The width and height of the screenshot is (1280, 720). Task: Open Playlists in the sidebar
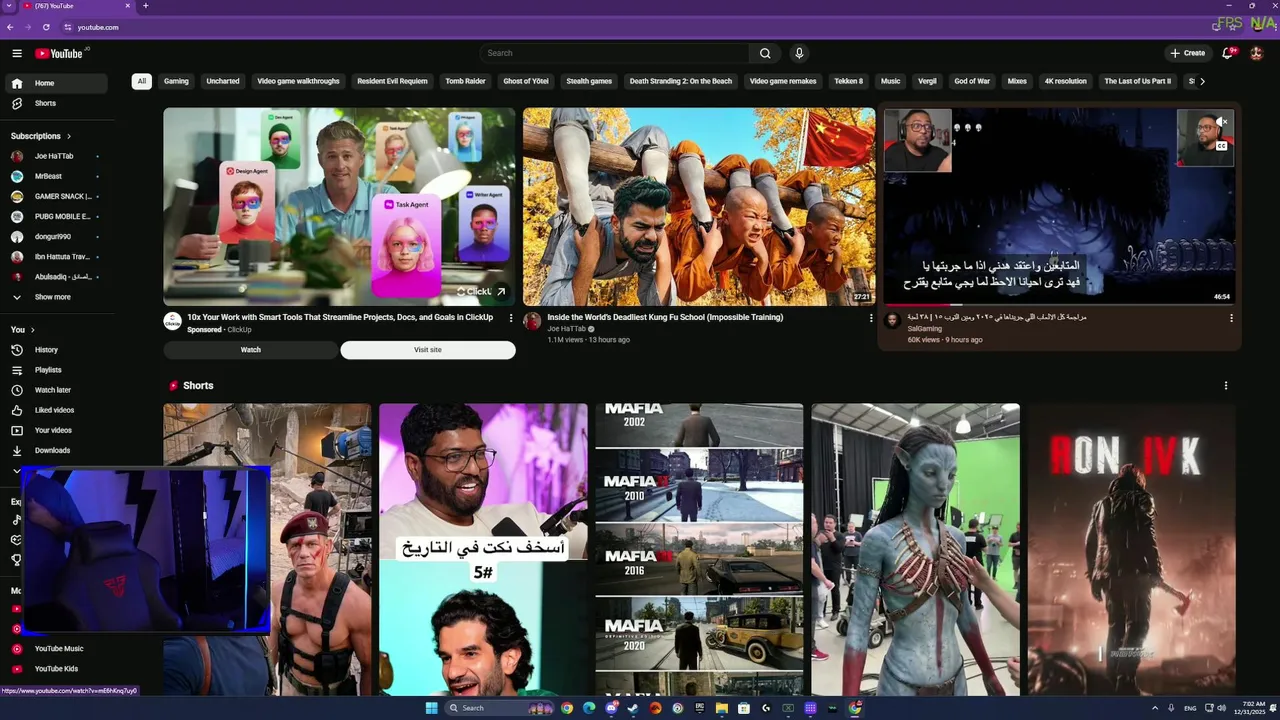(58, 370)
